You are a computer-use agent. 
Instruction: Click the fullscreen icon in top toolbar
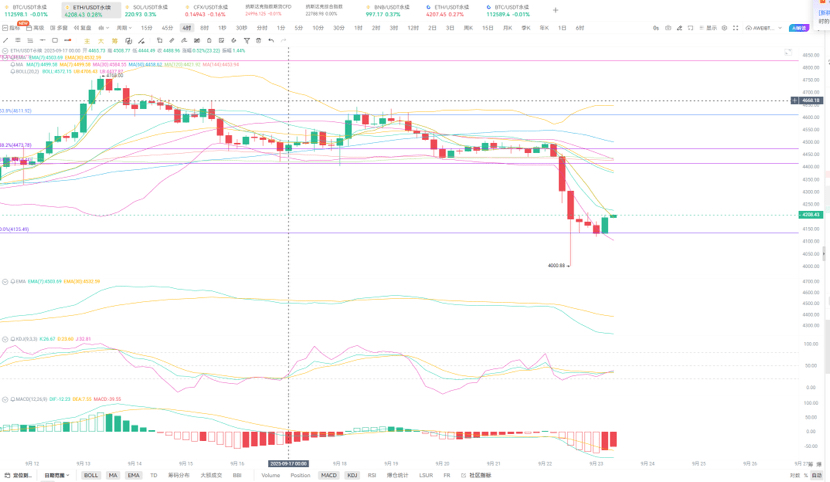(736, 28)
